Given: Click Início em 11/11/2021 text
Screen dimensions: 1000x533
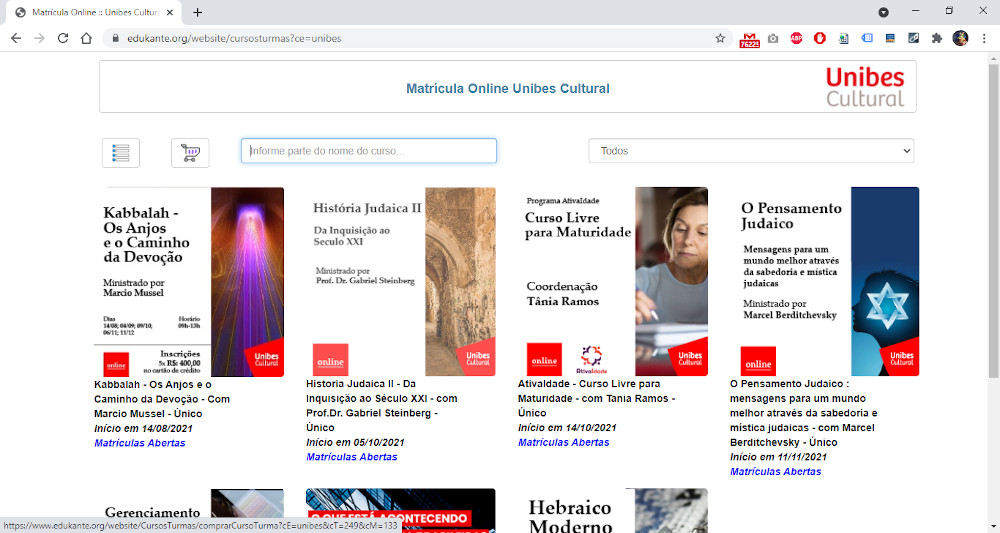Looking at the screenshot, I should click(x=778, y=457).
